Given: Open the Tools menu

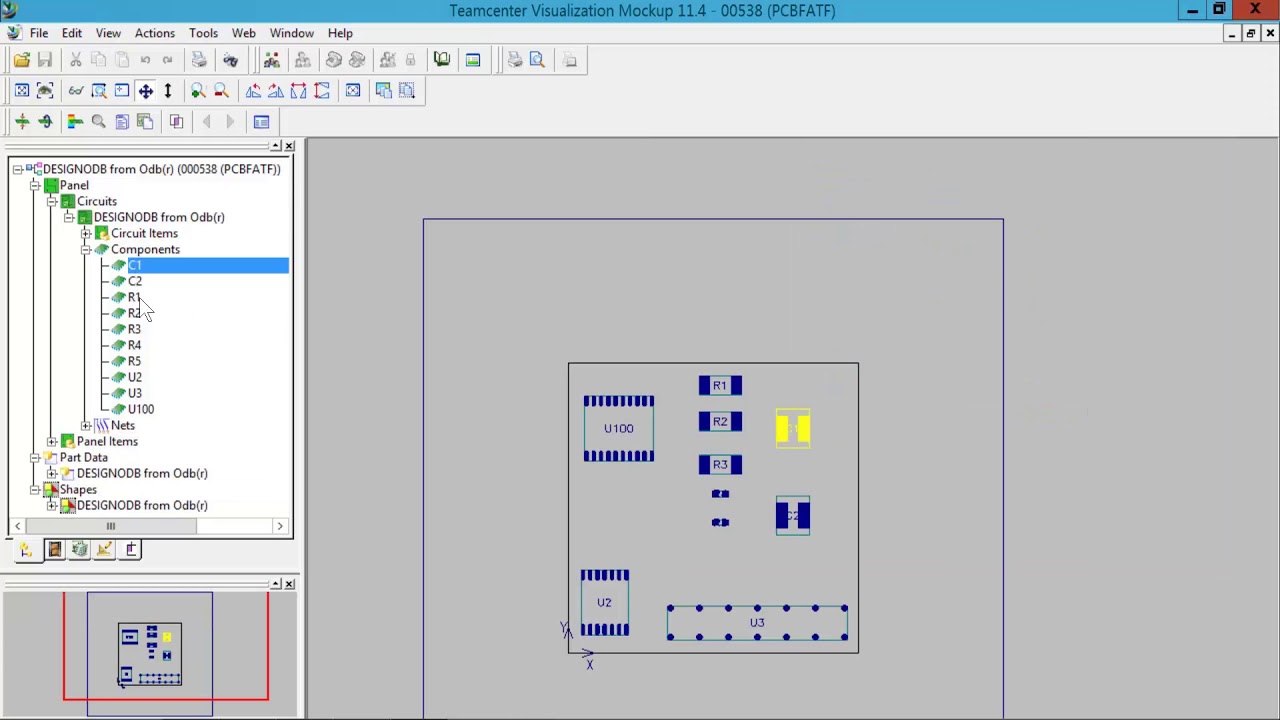Looking at the screenshot, I should [x=203, y=33].
